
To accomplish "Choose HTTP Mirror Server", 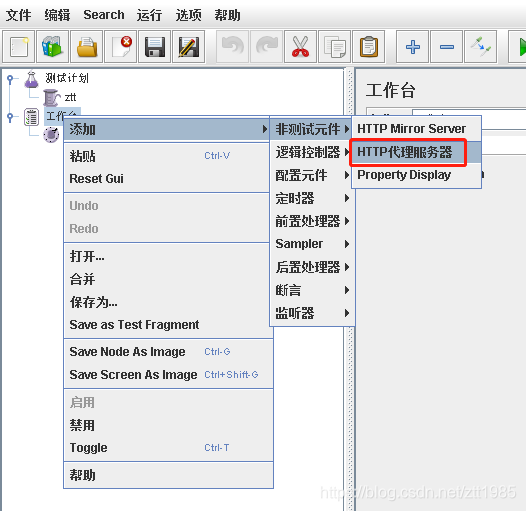I will click(x=416, y=129).
